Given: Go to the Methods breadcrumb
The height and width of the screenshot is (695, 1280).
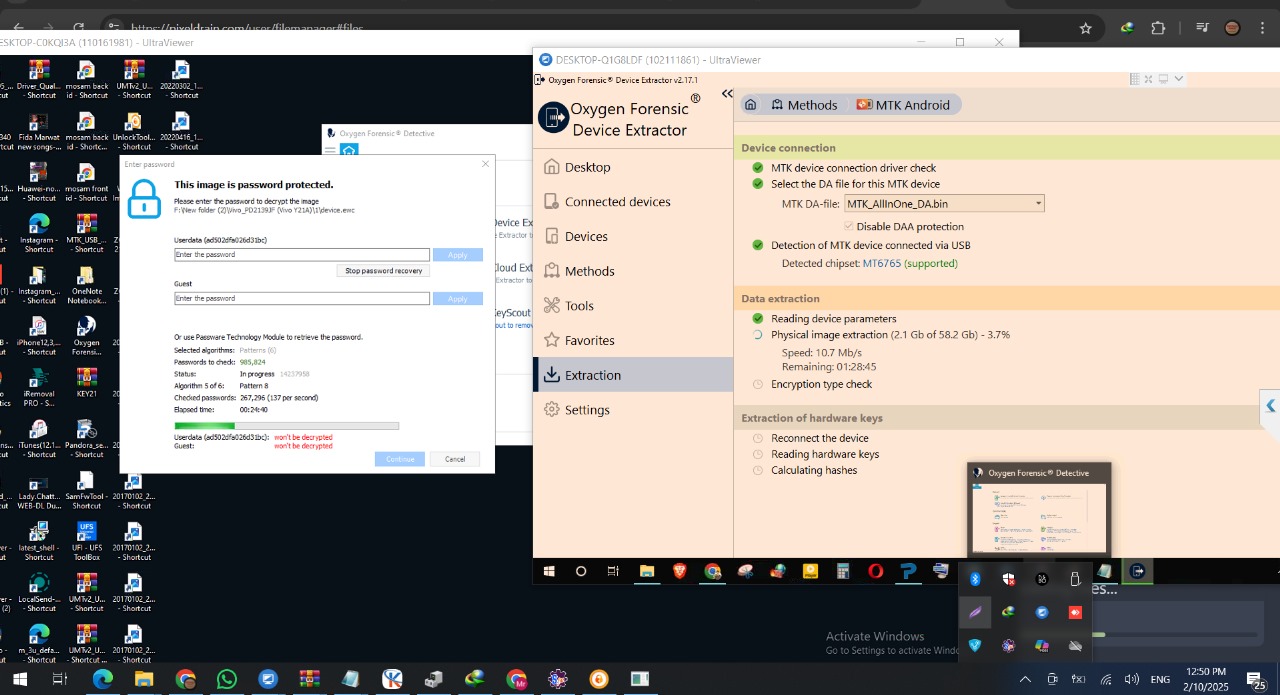Looking at the screenshot, I should [804, 105].
